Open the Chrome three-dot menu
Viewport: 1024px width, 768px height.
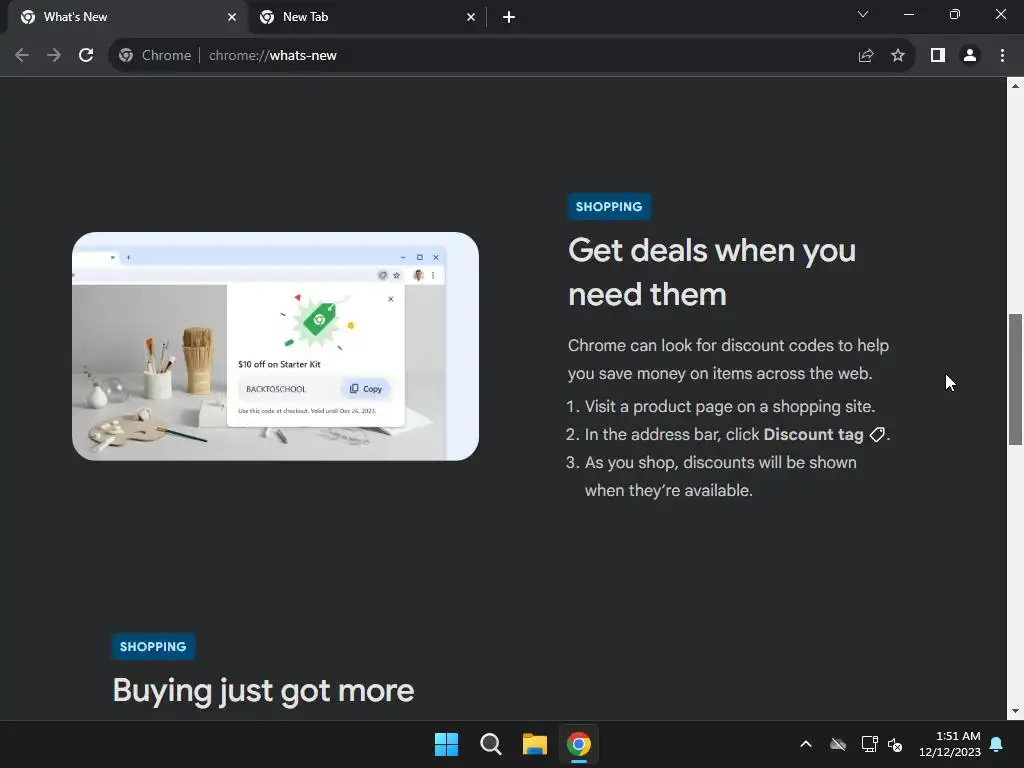click(1002, 56)
